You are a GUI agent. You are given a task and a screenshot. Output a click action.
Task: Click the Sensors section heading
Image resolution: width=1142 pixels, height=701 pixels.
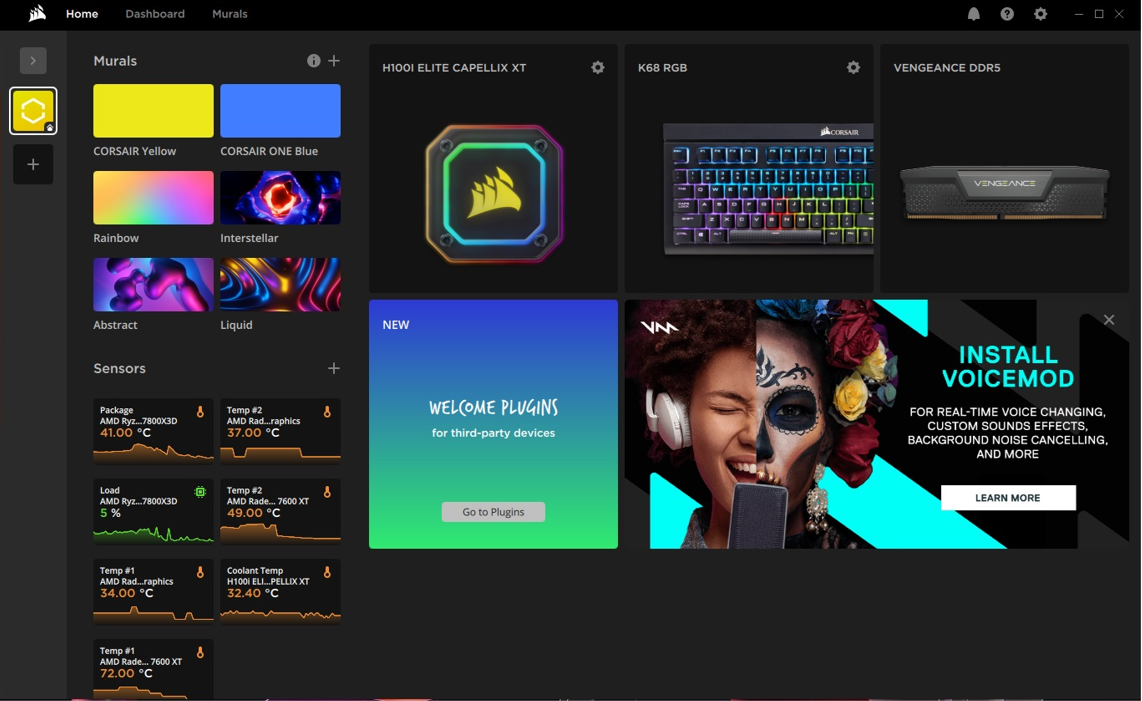click(119, 368)
